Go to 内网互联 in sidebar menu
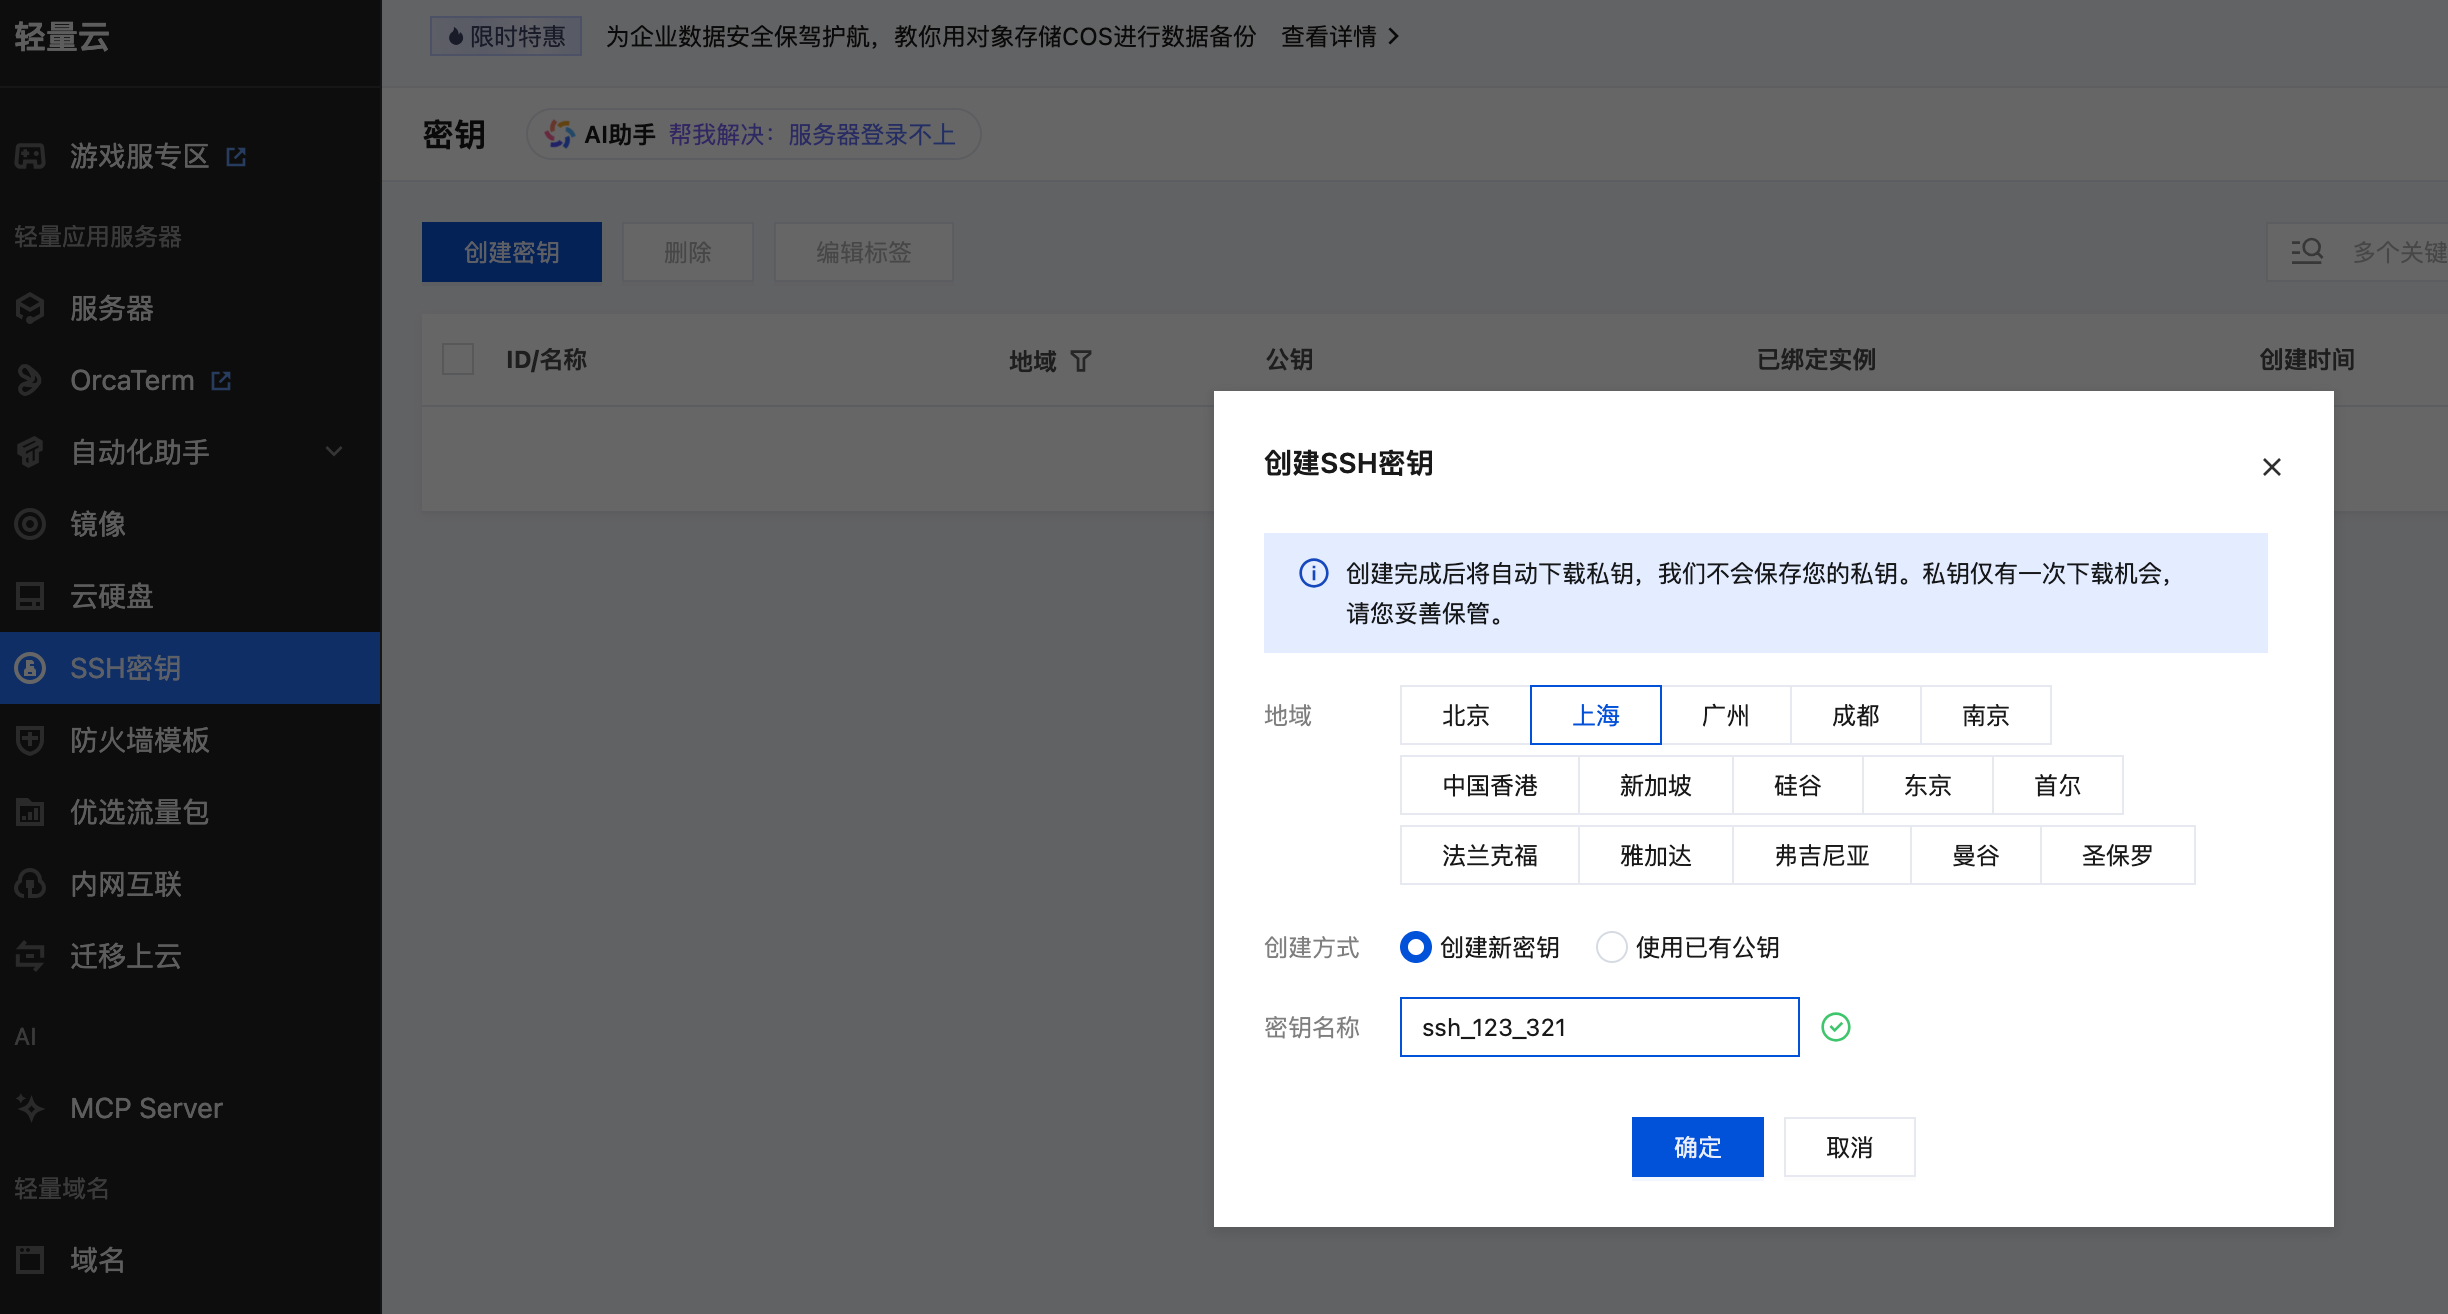2448x1314 pixels. (x=126, y=884)
